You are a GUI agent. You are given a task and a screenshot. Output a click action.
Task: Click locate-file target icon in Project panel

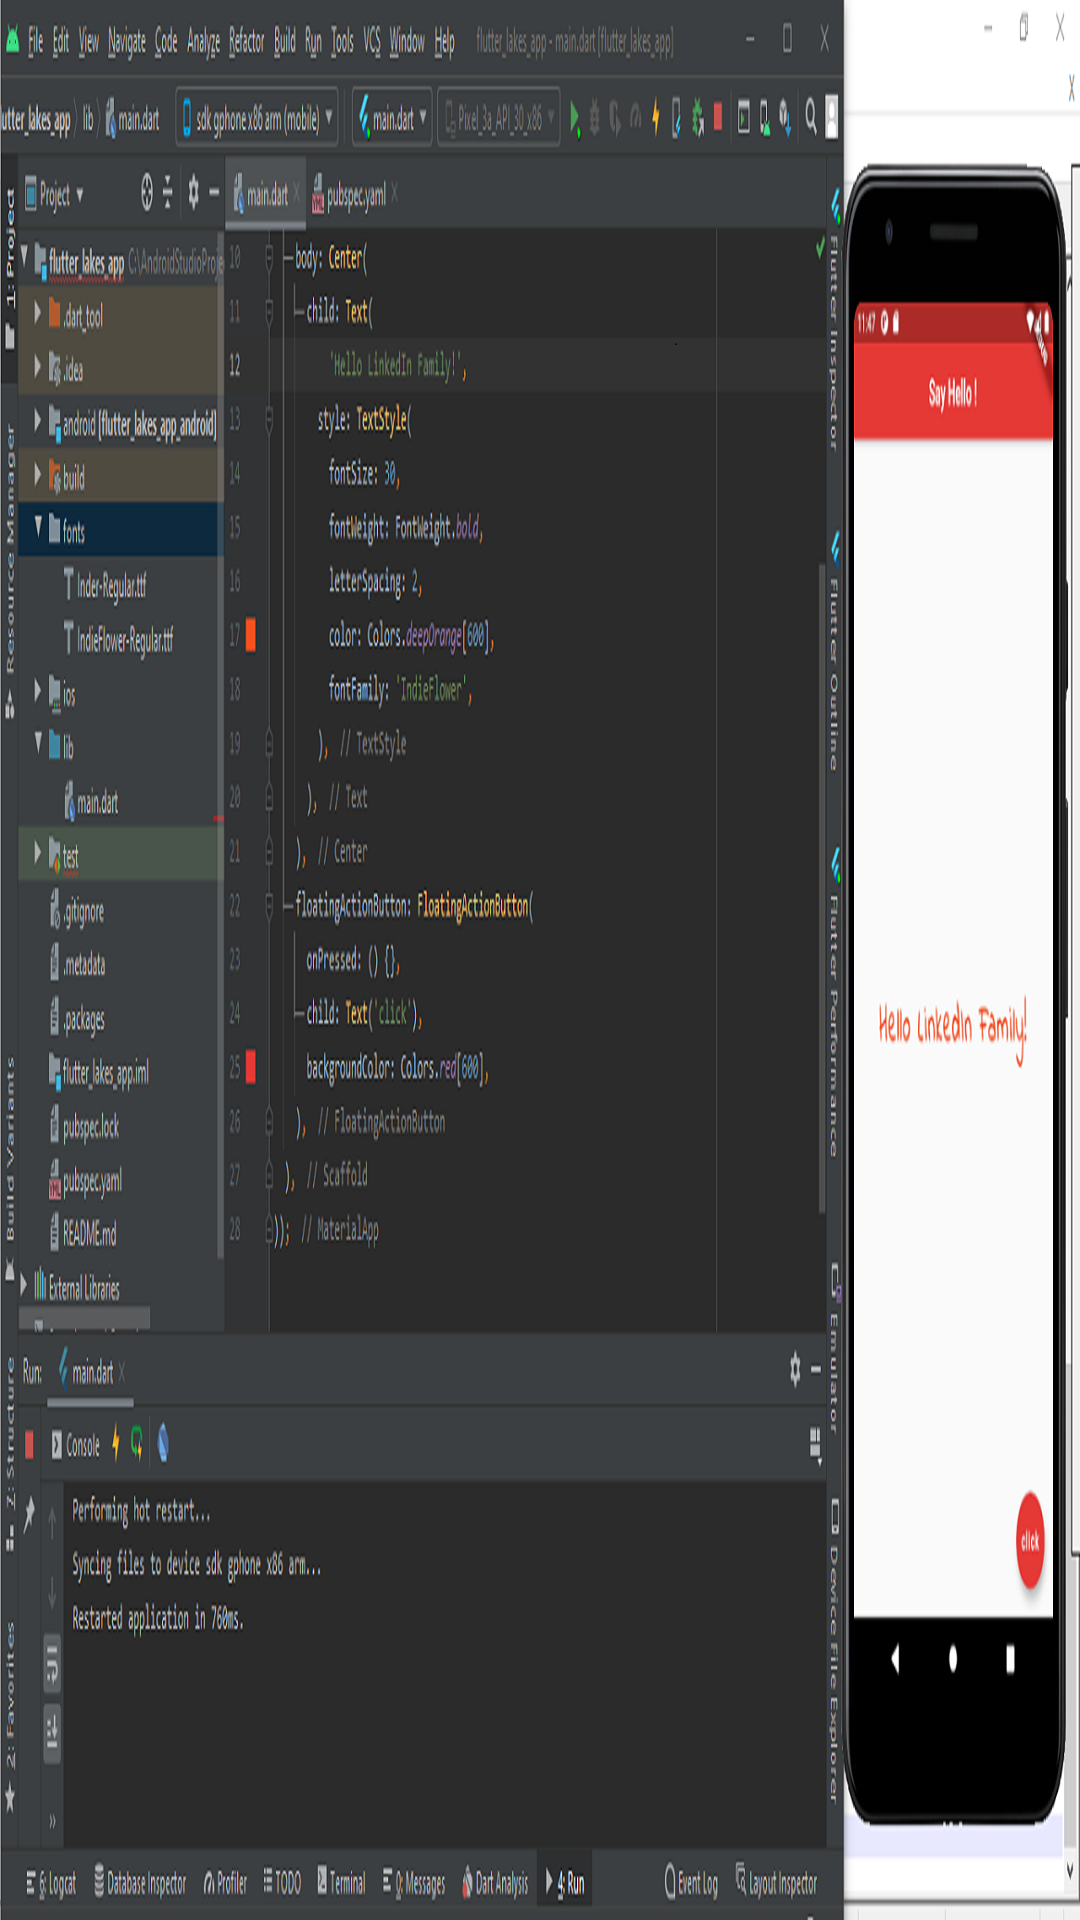pyautogui.click(x=146, y=193)
